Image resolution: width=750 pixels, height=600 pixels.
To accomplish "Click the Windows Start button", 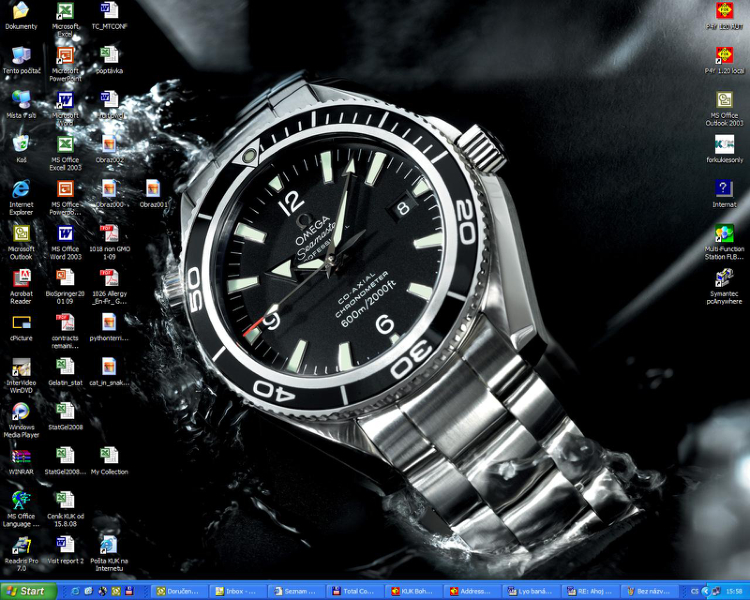I will (28, 591).
